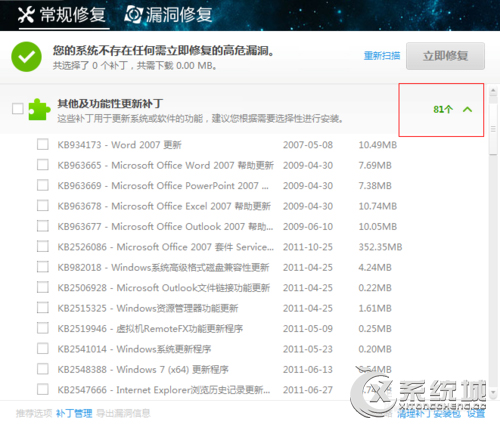500x425 pixels.
Task: Click the patch name KB963669 - Microsoft Office PowerPoint 2007
Action: coord(163,186)
